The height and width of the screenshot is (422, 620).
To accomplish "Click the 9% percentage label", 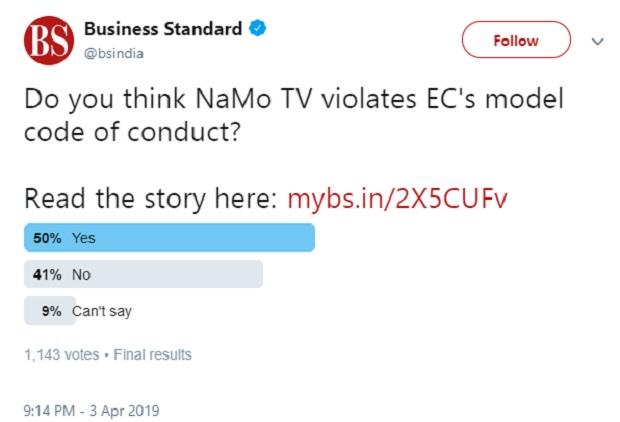I will pos(52,311).
